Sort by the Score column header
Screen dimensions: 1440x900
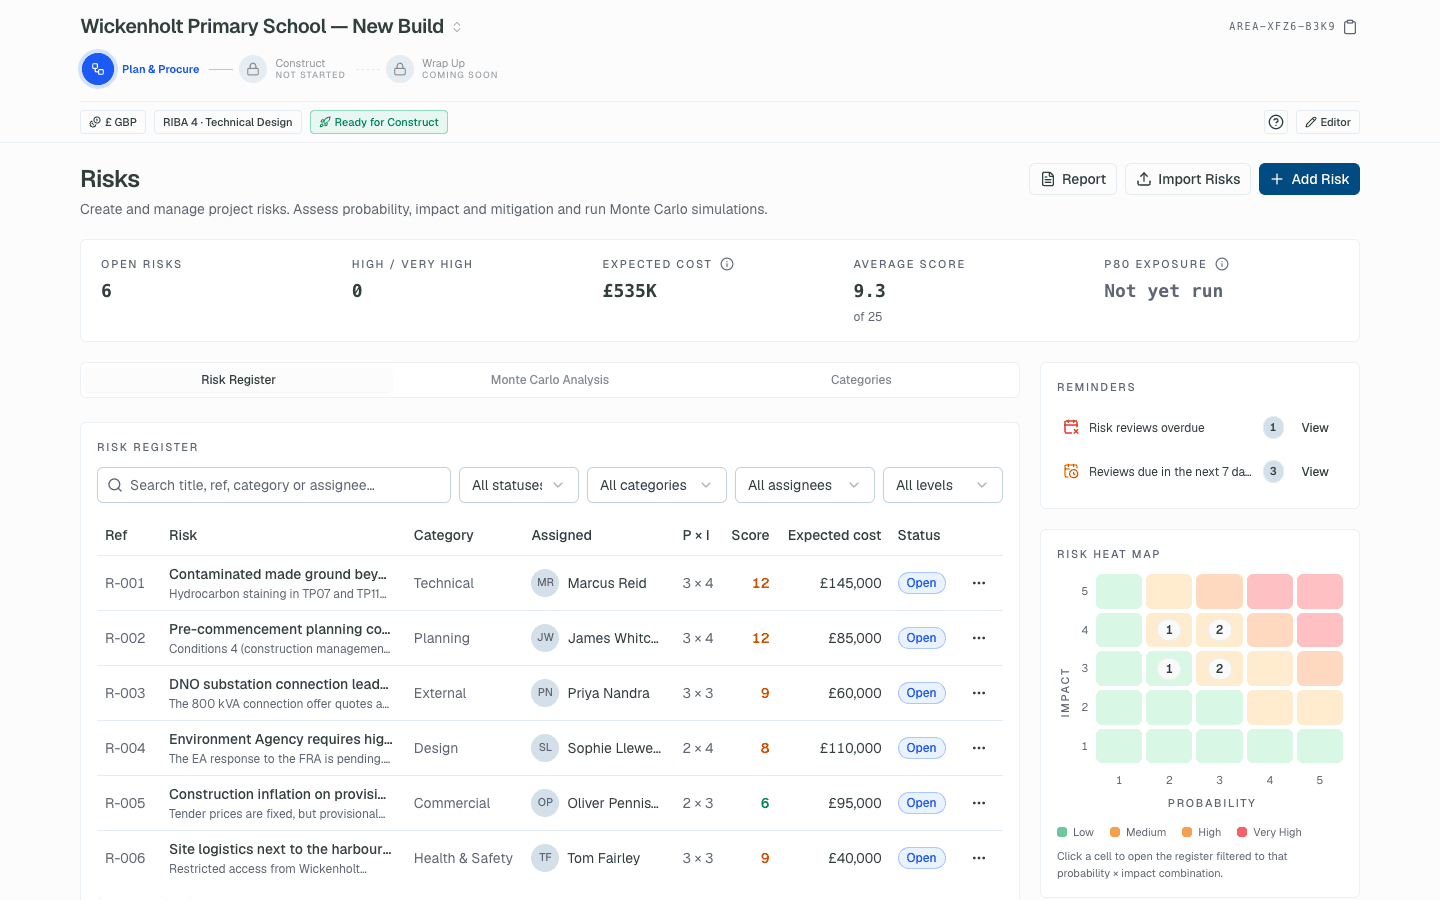(750, 535)
